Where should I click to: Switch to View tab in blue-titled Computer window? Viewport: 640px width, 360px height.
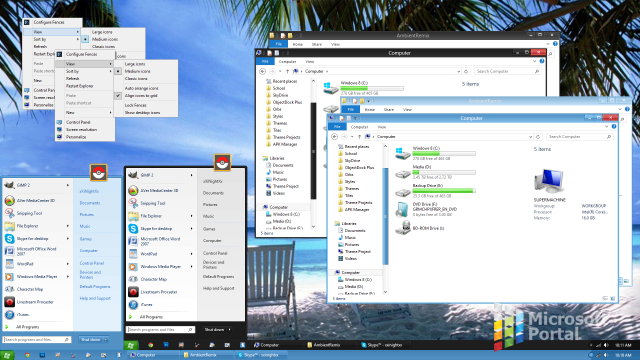[x=382, y=127]
